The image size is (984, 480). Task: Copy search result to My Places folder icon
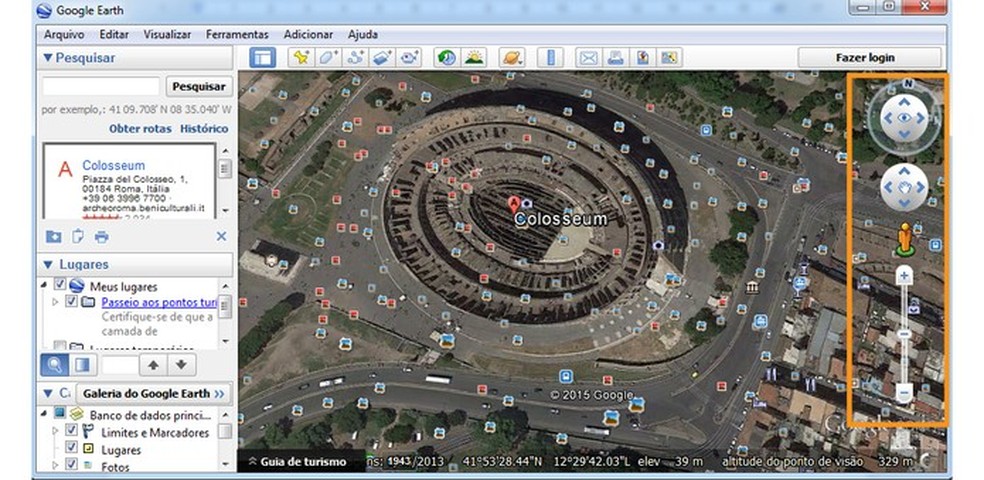(x=54, y=237)
